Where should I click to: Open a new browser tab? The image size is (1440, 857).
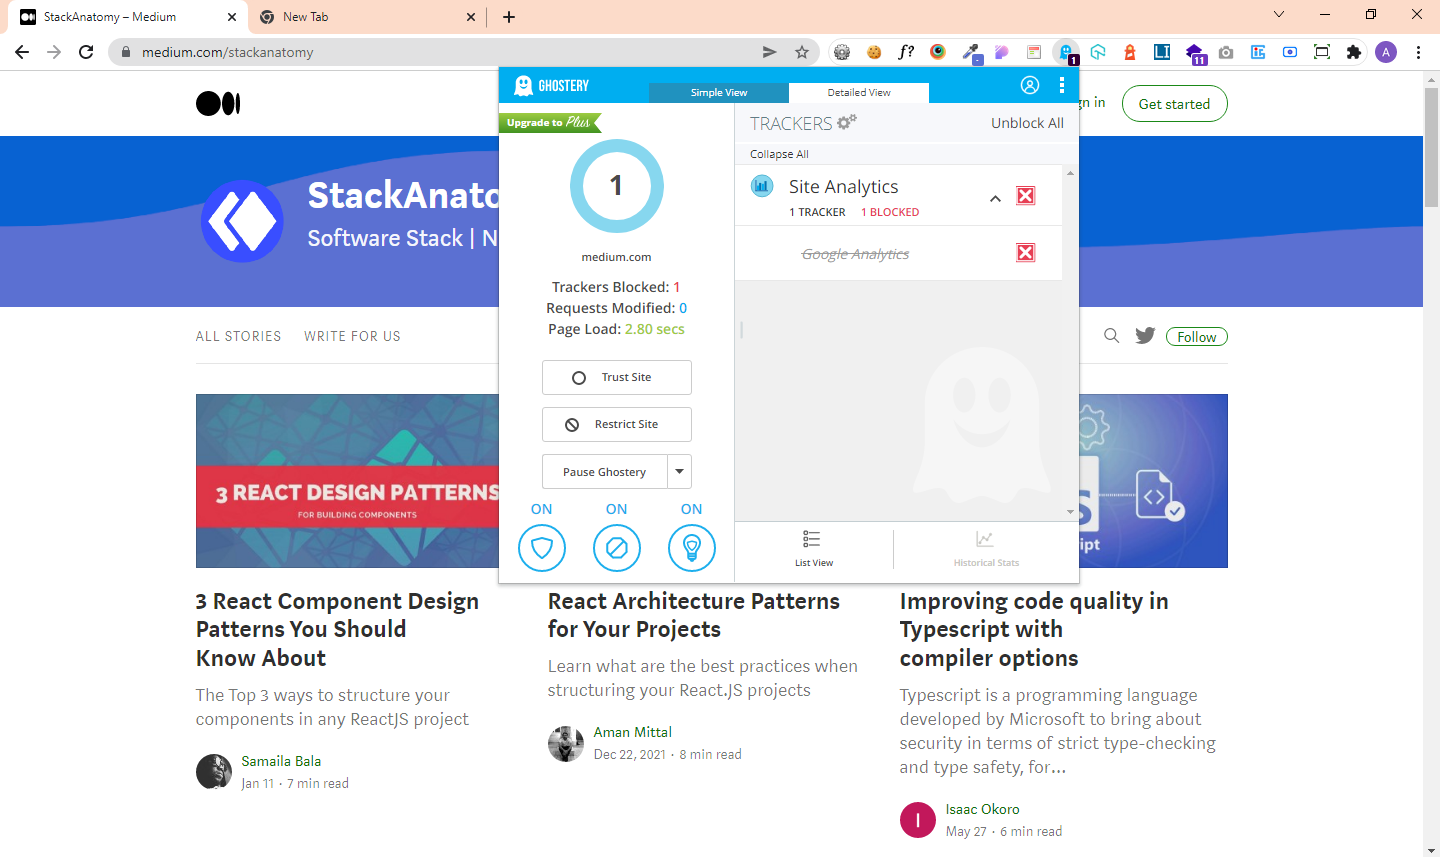pos(509,17)
